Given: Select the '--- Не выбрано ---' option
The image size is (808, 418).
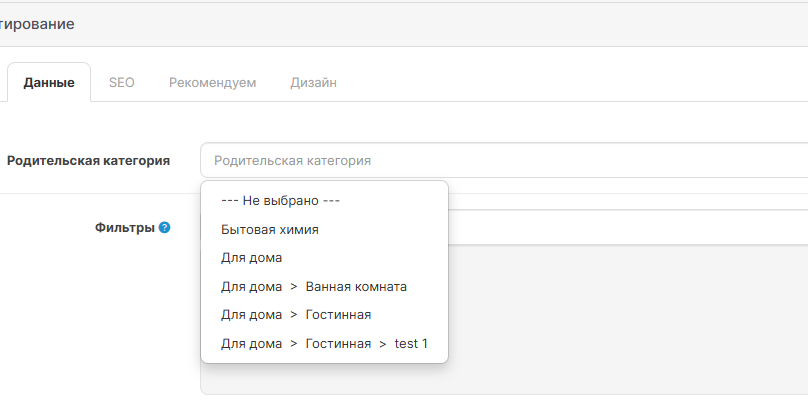Looking at the screenshot, I should pyautogui.click(x=281, y=201).
